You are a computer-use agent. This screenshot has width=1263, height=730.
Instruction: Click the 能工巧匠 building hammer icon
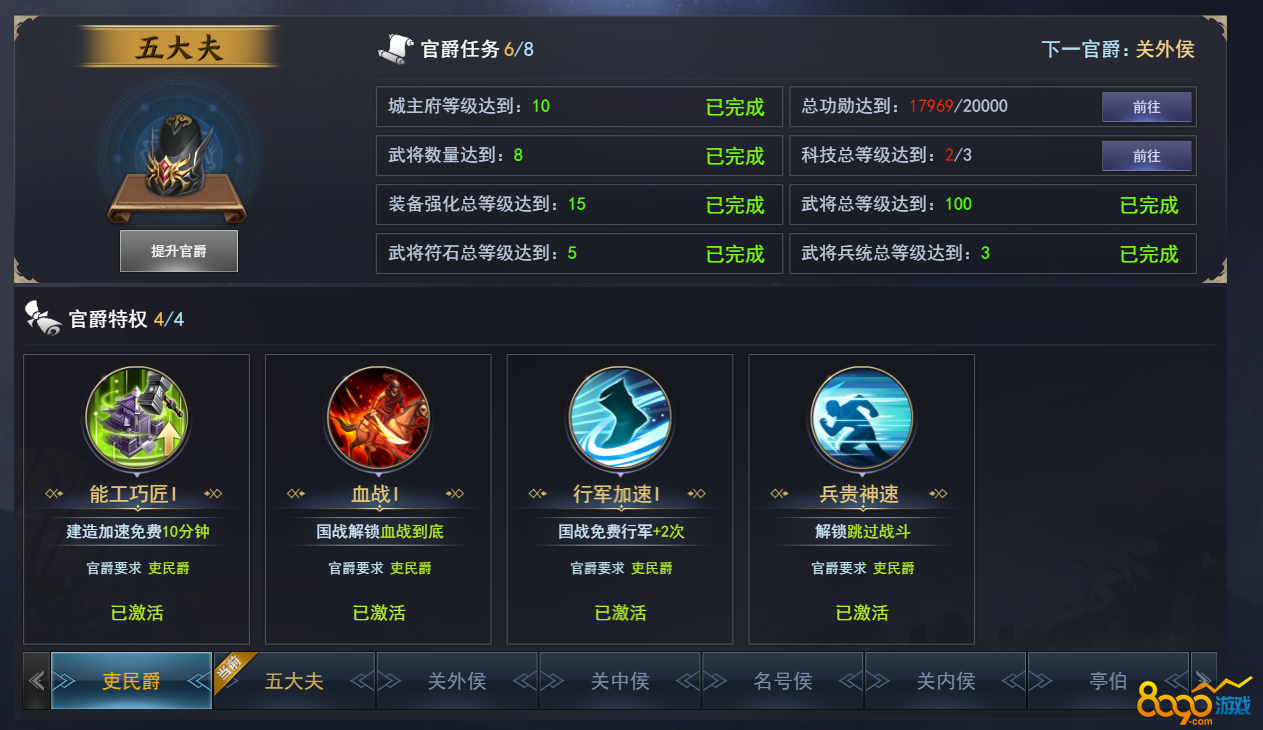click(137, 417)
